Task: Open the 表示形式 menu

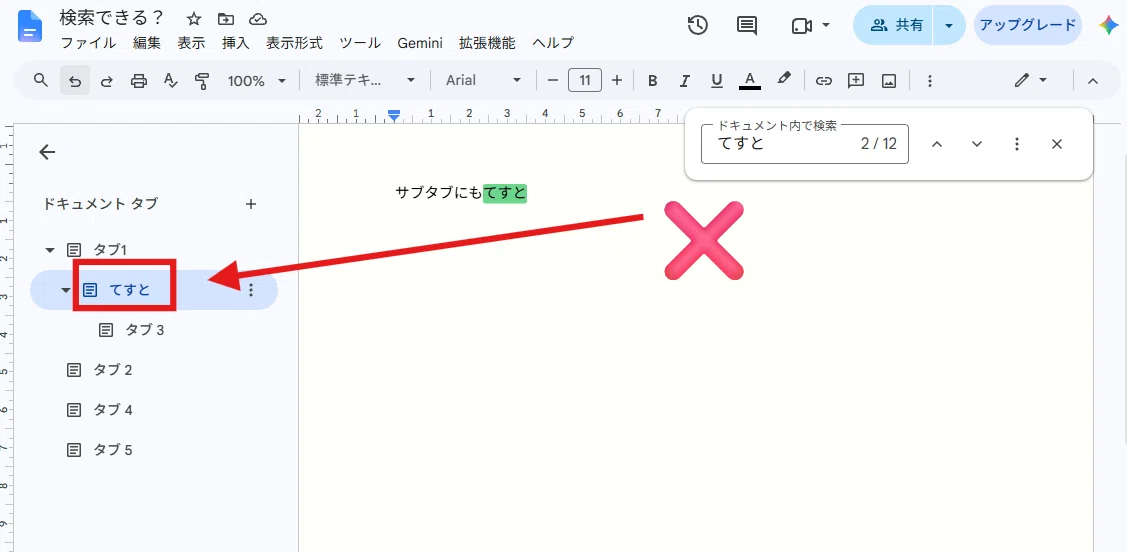Action: (x=295, y=42)
